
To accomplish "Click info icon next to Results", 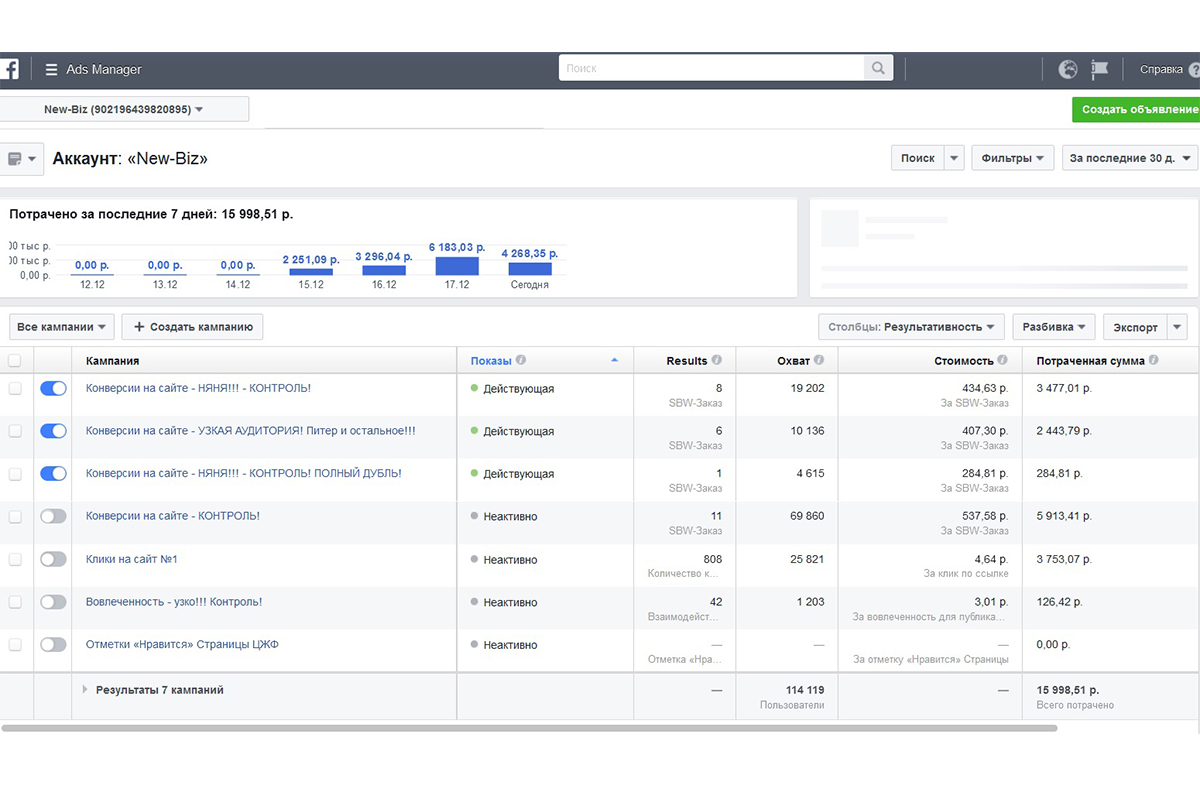I will coord(717,361).
